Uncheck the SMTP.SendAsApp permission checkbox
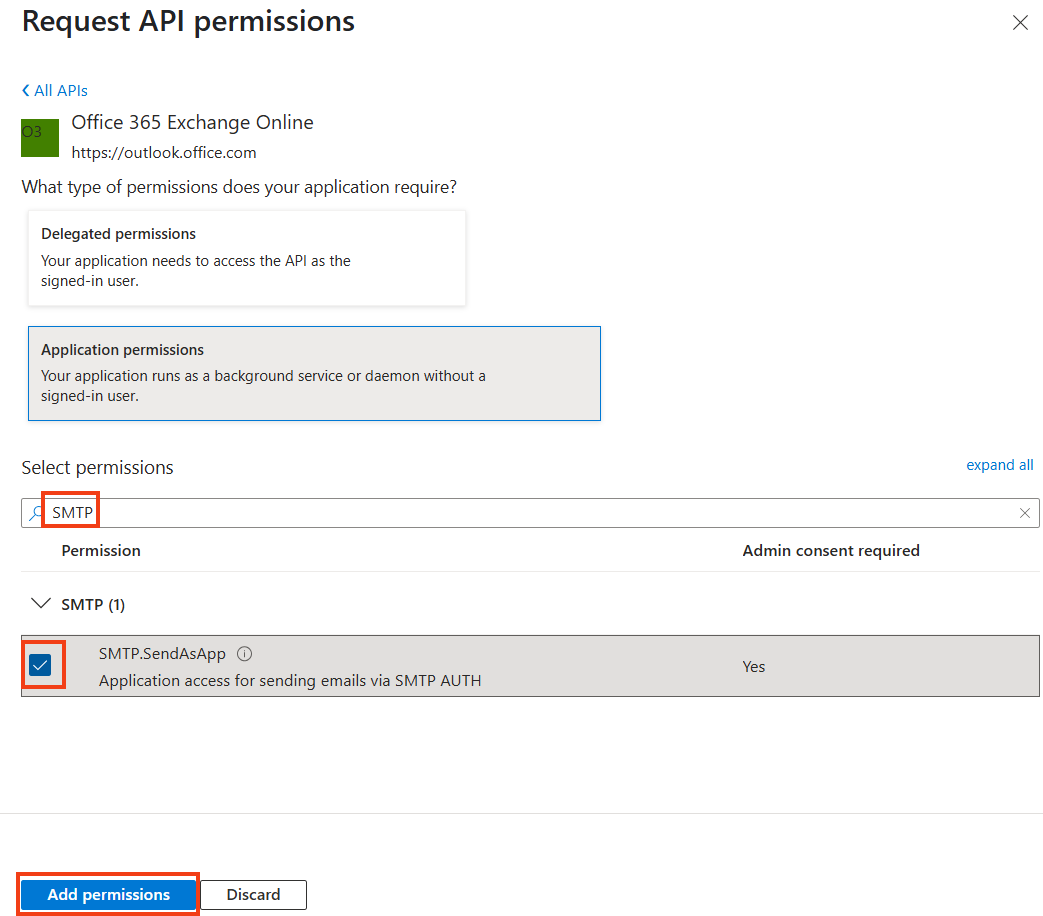 41,665
